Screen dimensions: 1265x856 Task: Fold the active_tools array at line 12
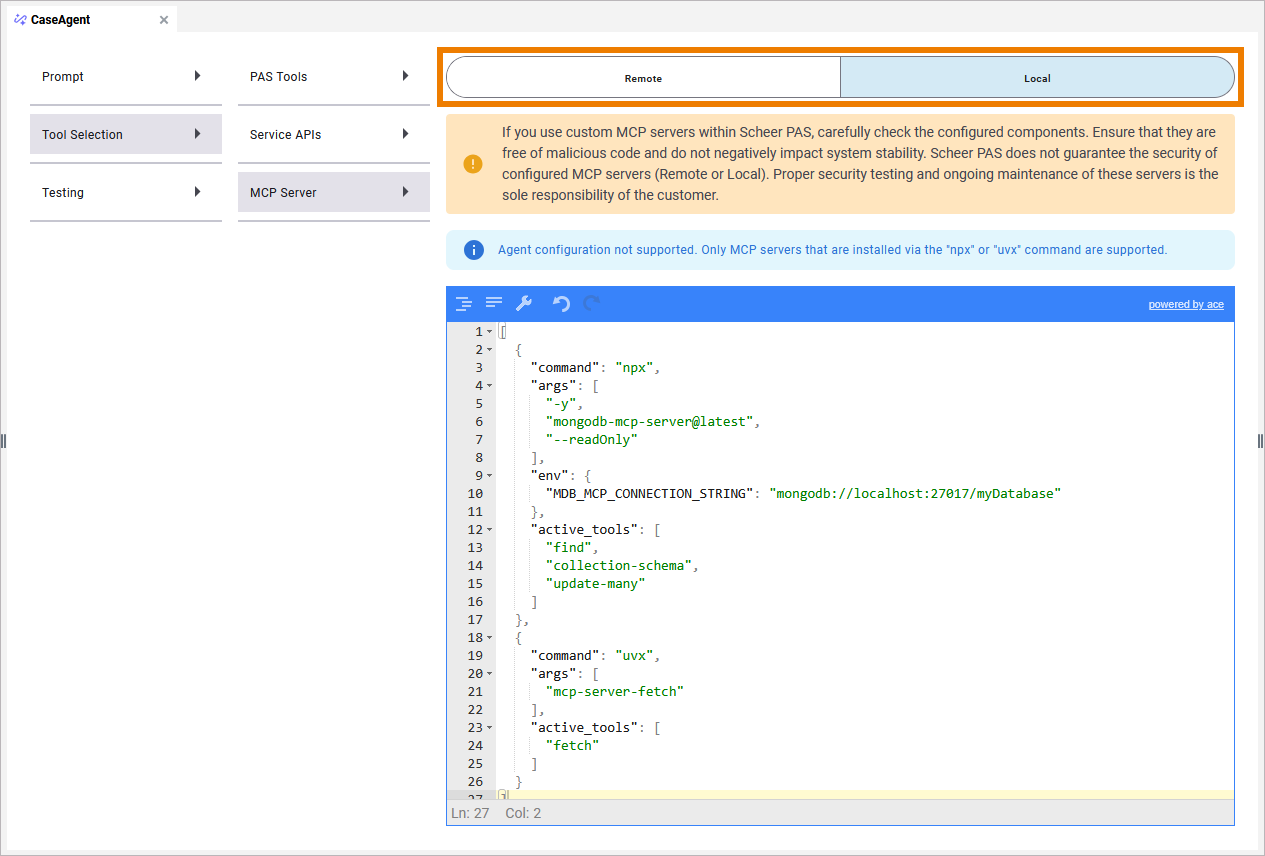pyautogui.click(x=490, y=530)
